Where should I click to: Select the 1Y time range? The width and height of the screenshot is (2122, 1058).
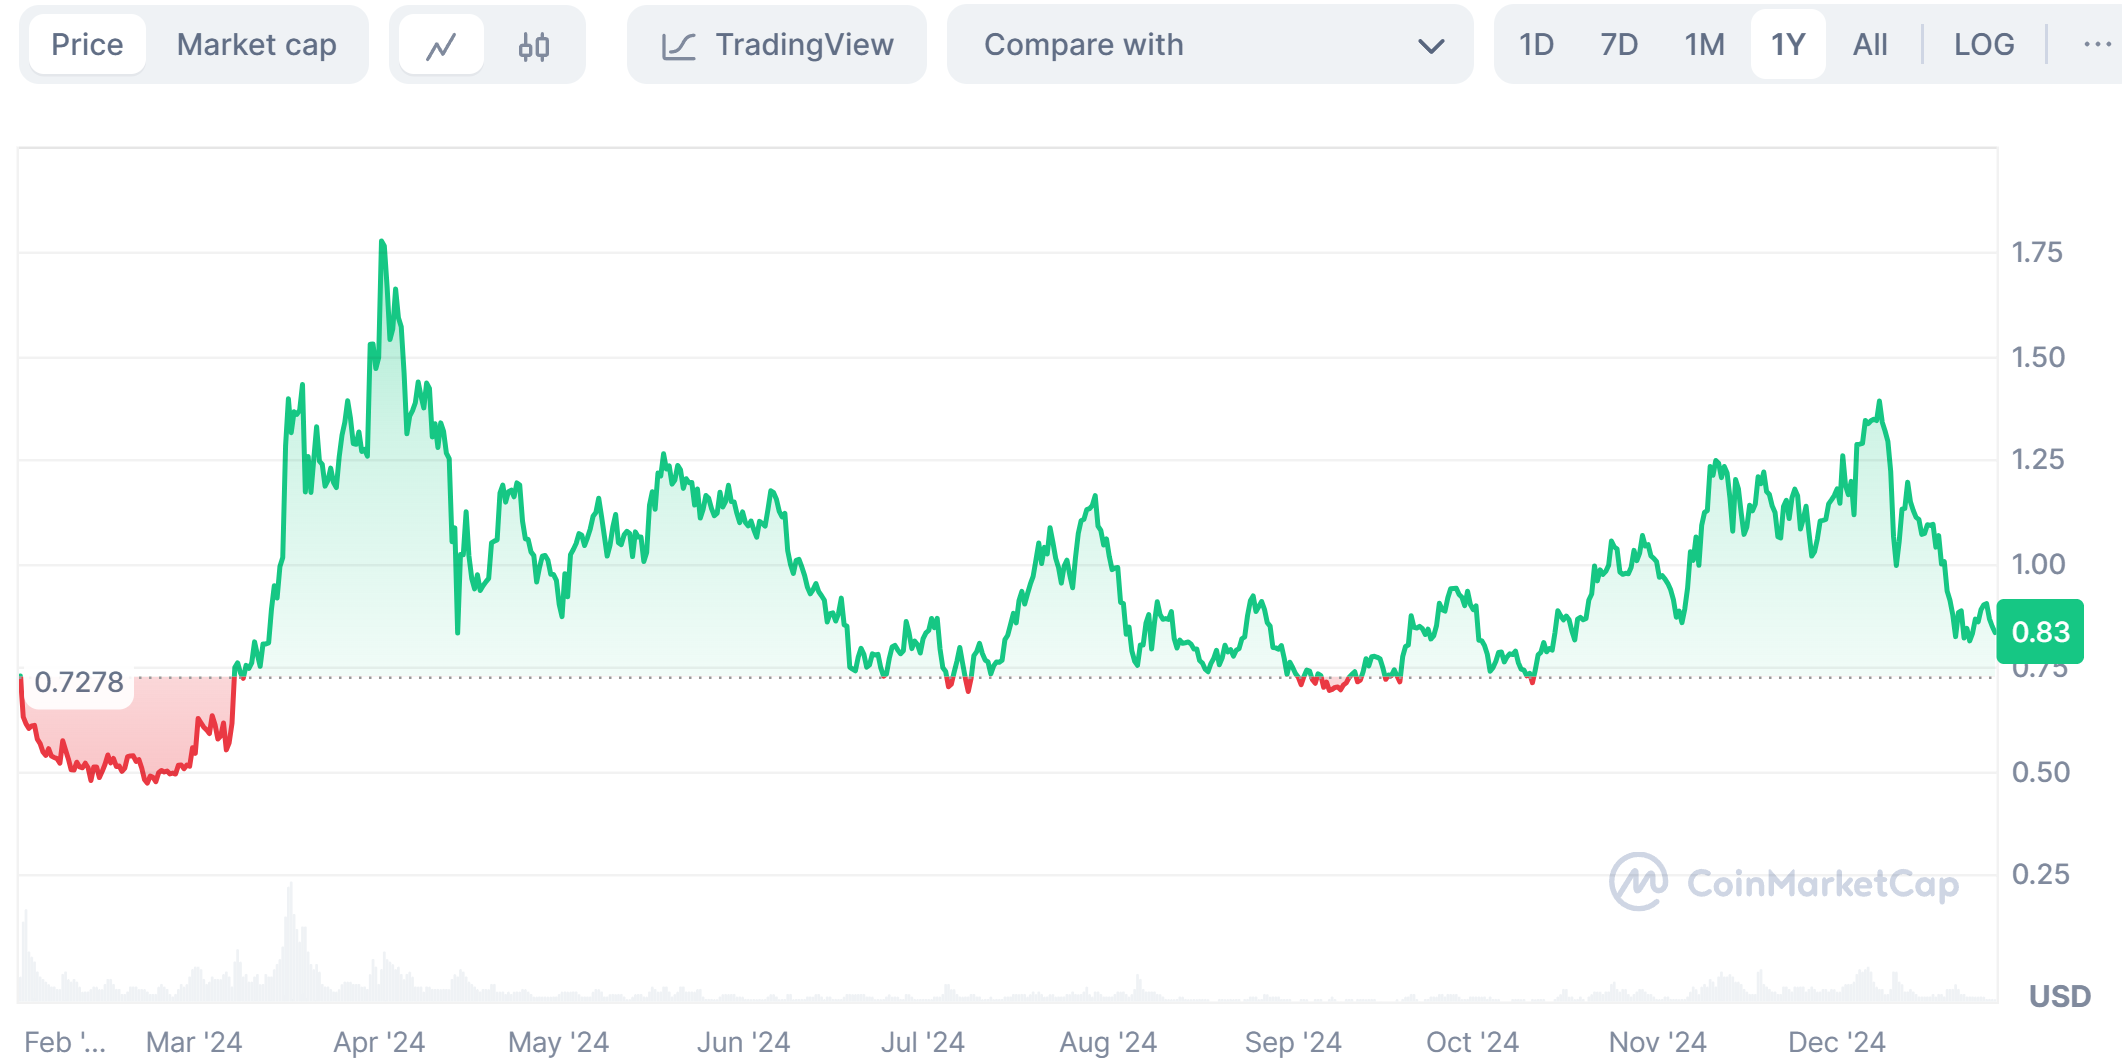click(x=1788, y=45)
